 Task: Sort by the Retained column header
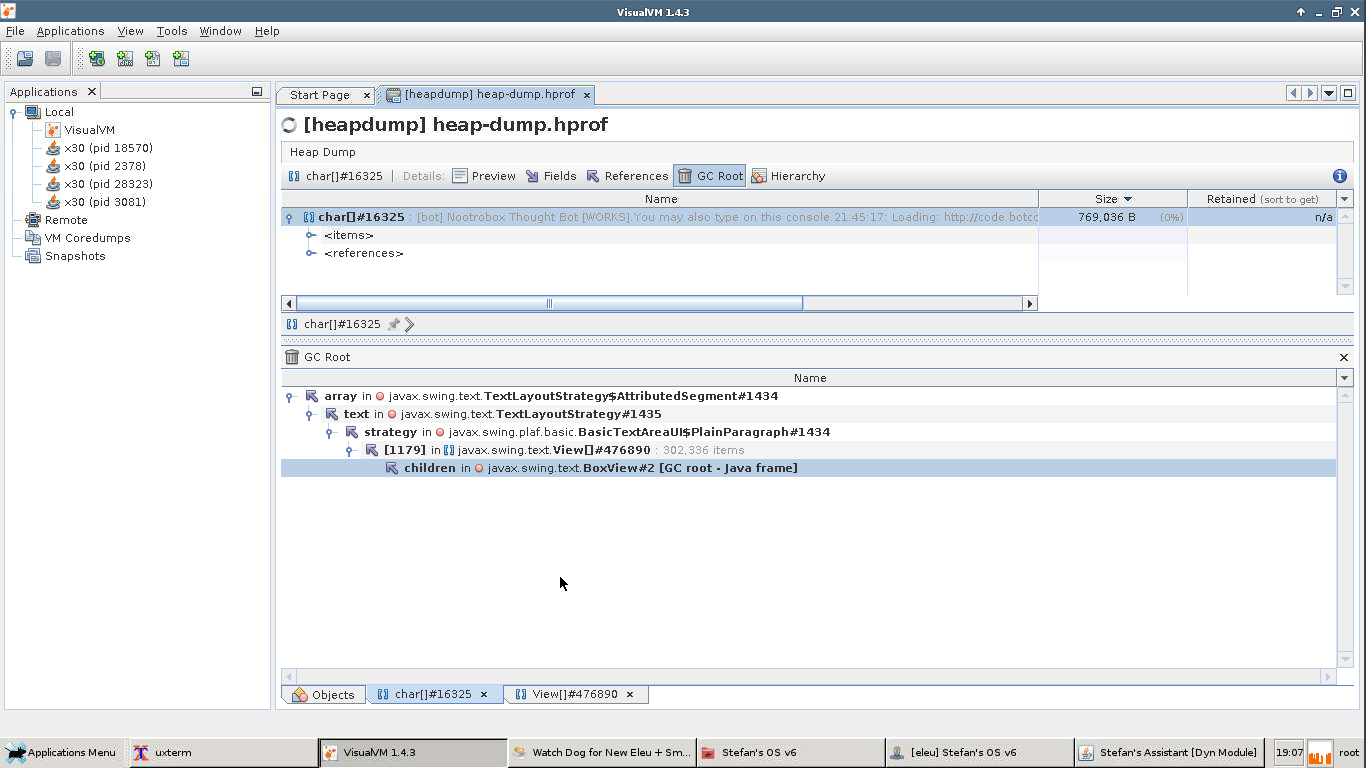tap(1261, 199)
